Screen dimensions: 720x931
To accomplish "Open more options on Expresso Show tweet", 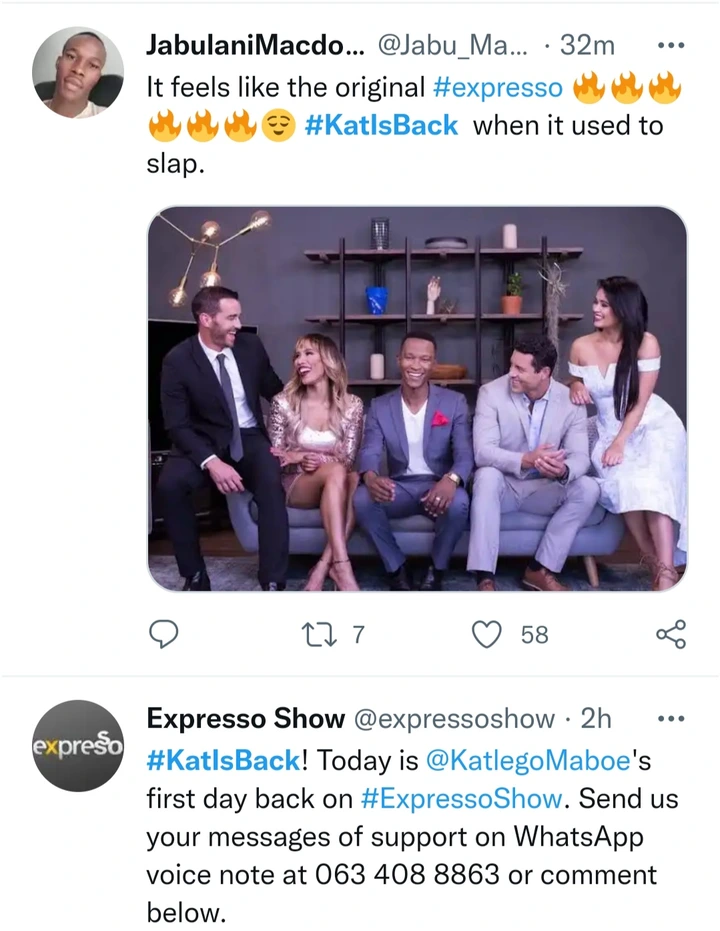I will click(x=671, y=719).
